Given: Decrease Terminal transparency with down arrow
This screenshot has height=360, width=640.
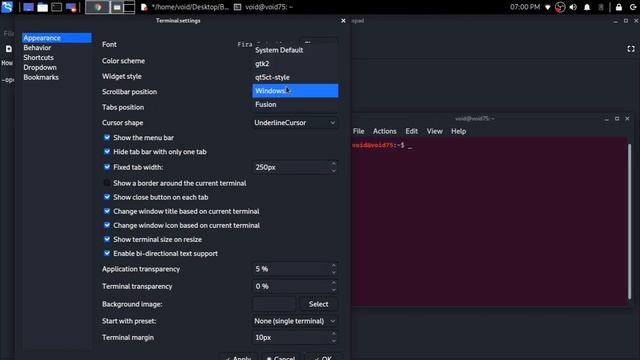Looking at the screenshot, I should 333,290.
